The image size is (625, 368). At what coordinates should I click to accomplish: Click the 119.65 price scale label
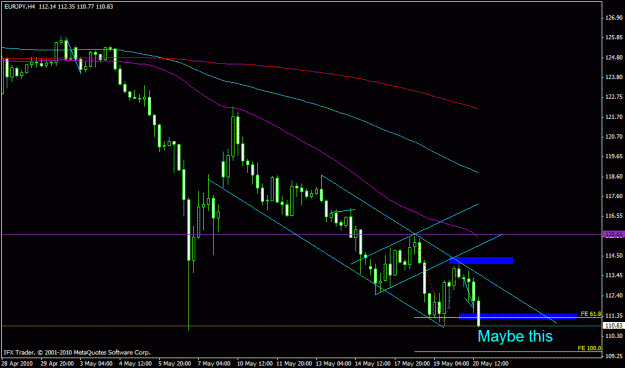(614, 156)
